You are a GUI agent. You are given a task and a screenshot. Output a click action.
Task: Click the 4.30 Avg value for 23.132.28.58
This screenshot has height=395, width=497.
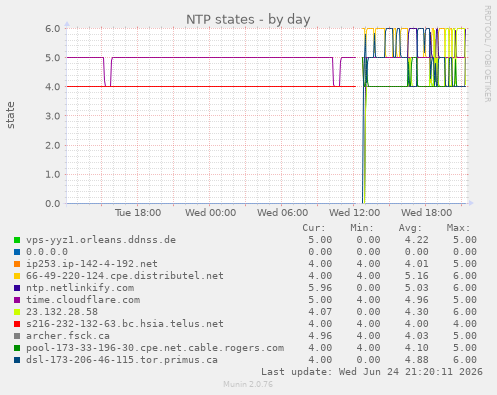click(x=417, y=312)
